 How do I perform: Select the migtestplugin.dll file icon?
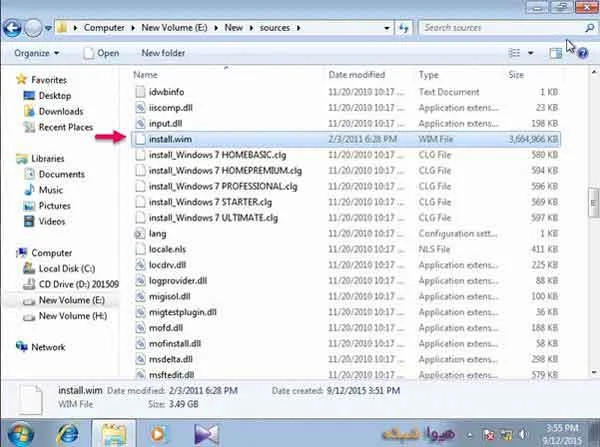coord(140,312)
